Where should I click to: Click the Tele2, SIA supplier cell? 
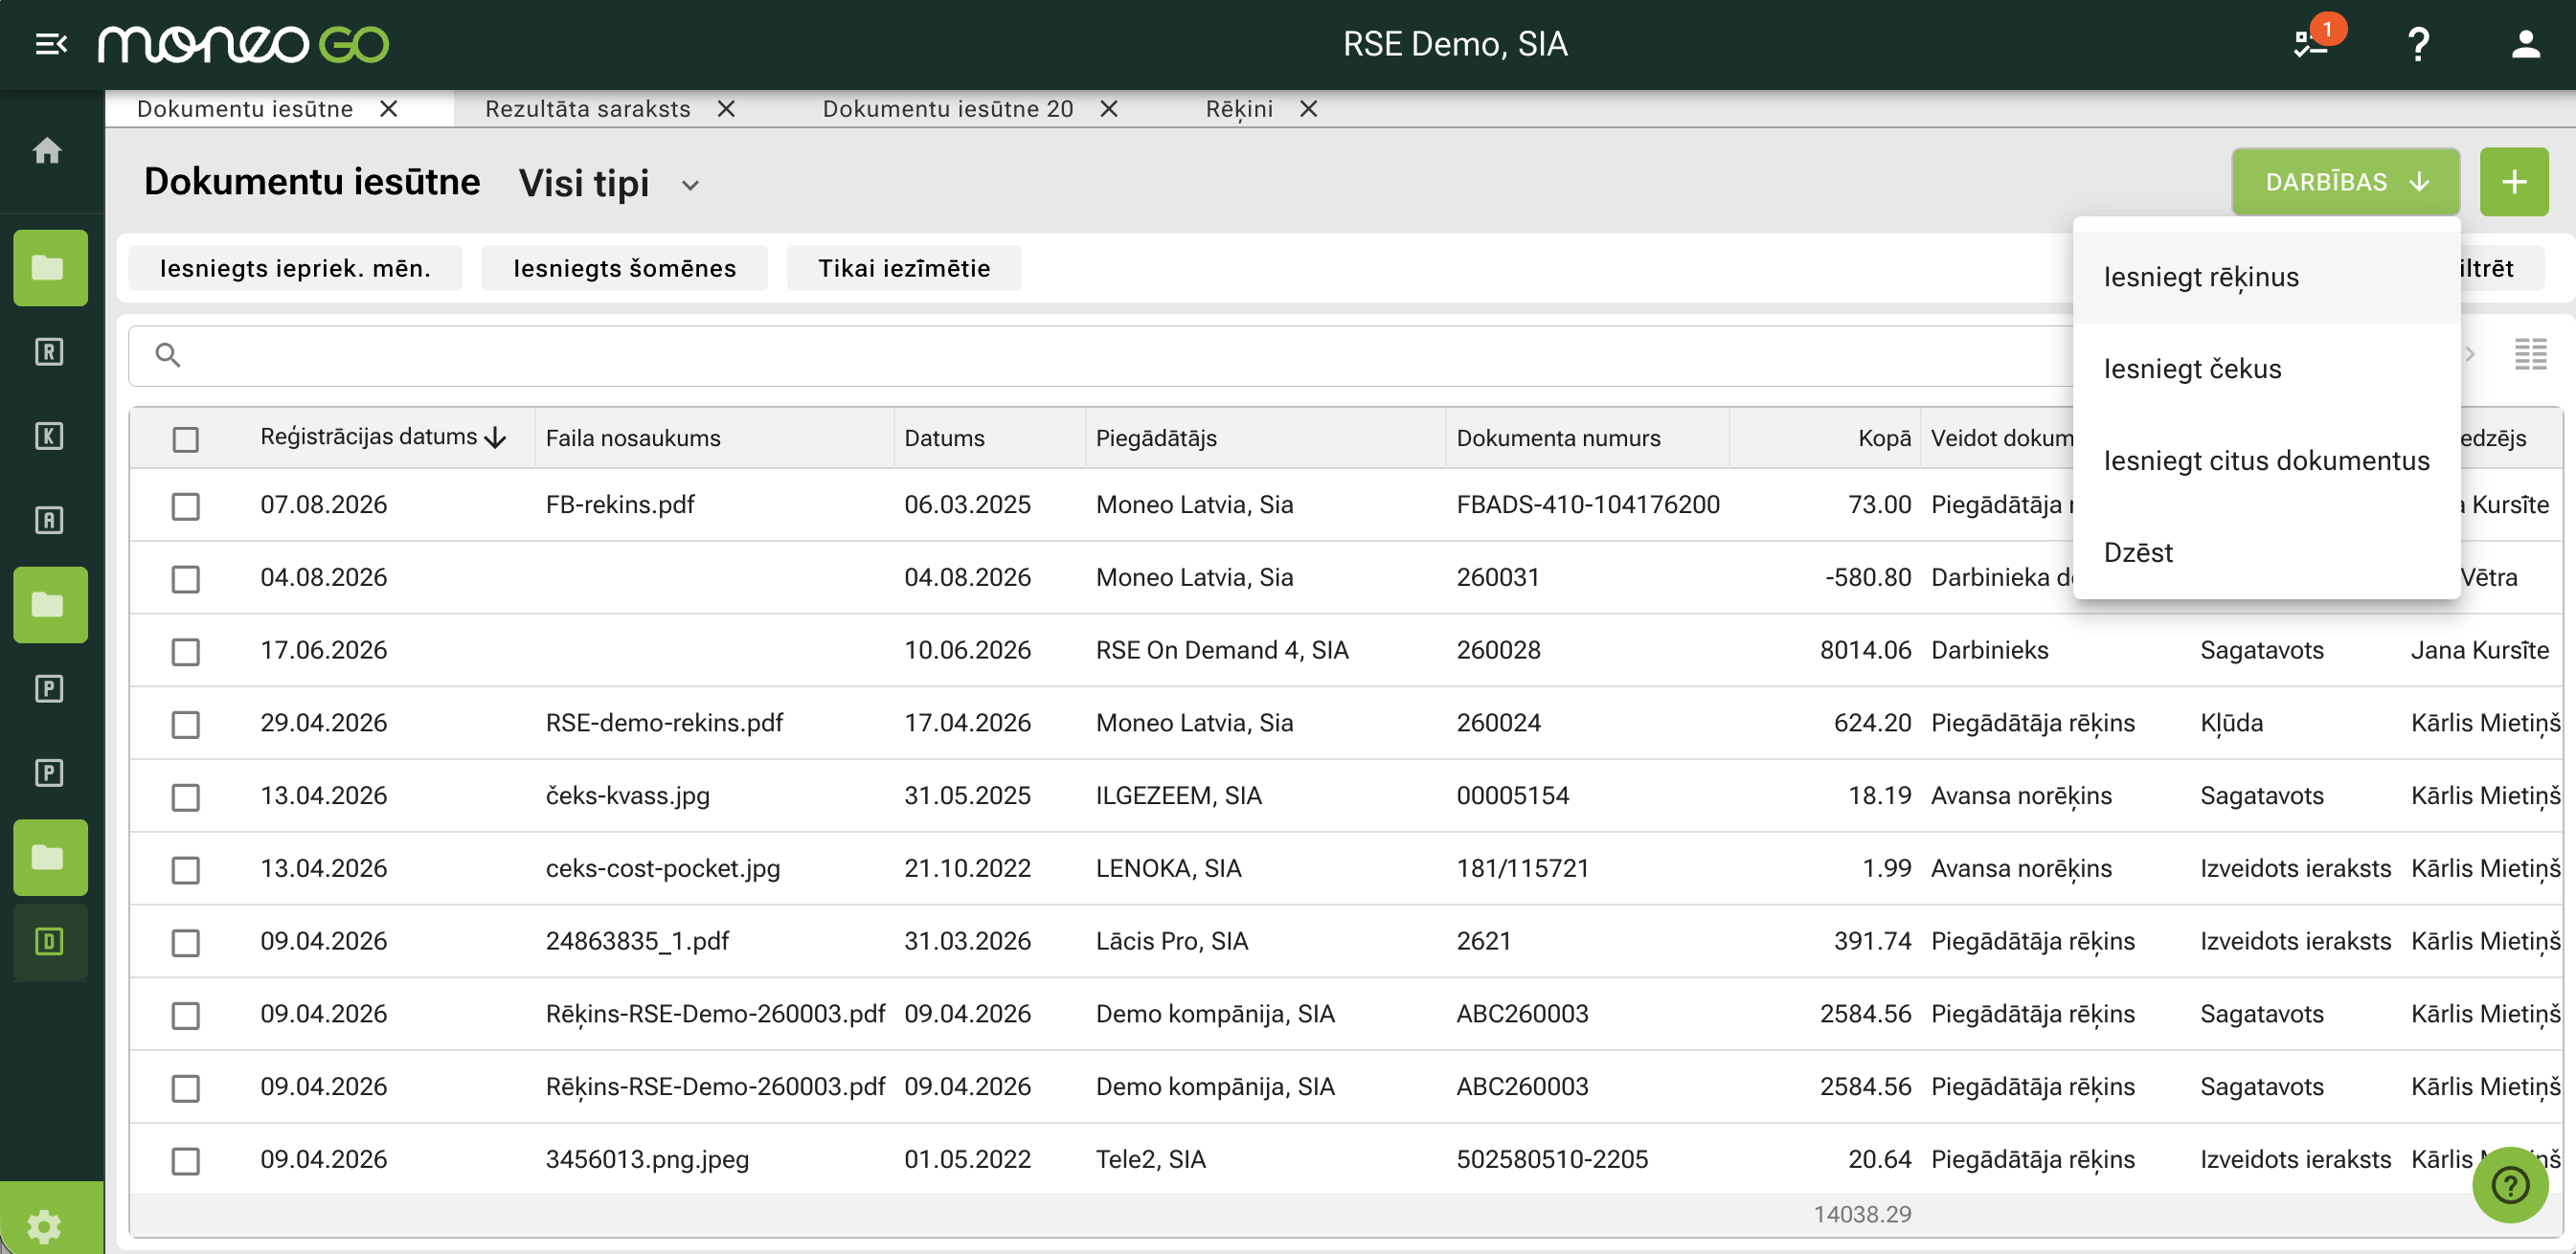pyautogui.click(x=1150, y=1160)
